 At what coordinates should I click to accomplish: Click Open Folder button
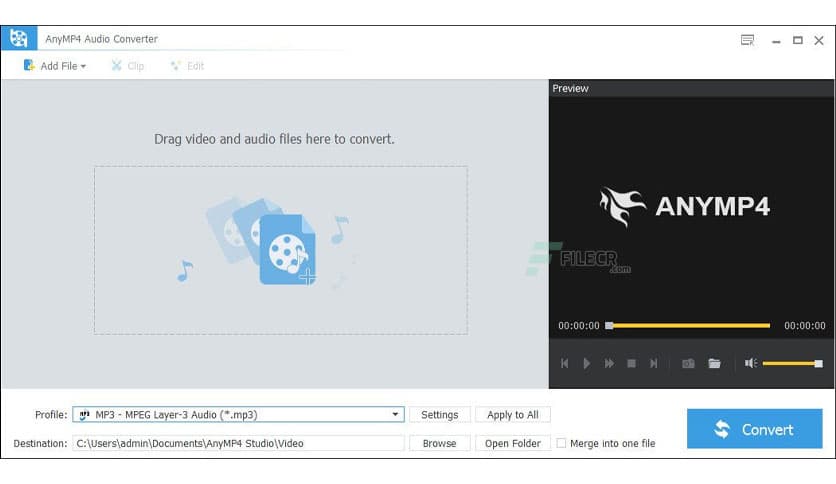[513, 443]
